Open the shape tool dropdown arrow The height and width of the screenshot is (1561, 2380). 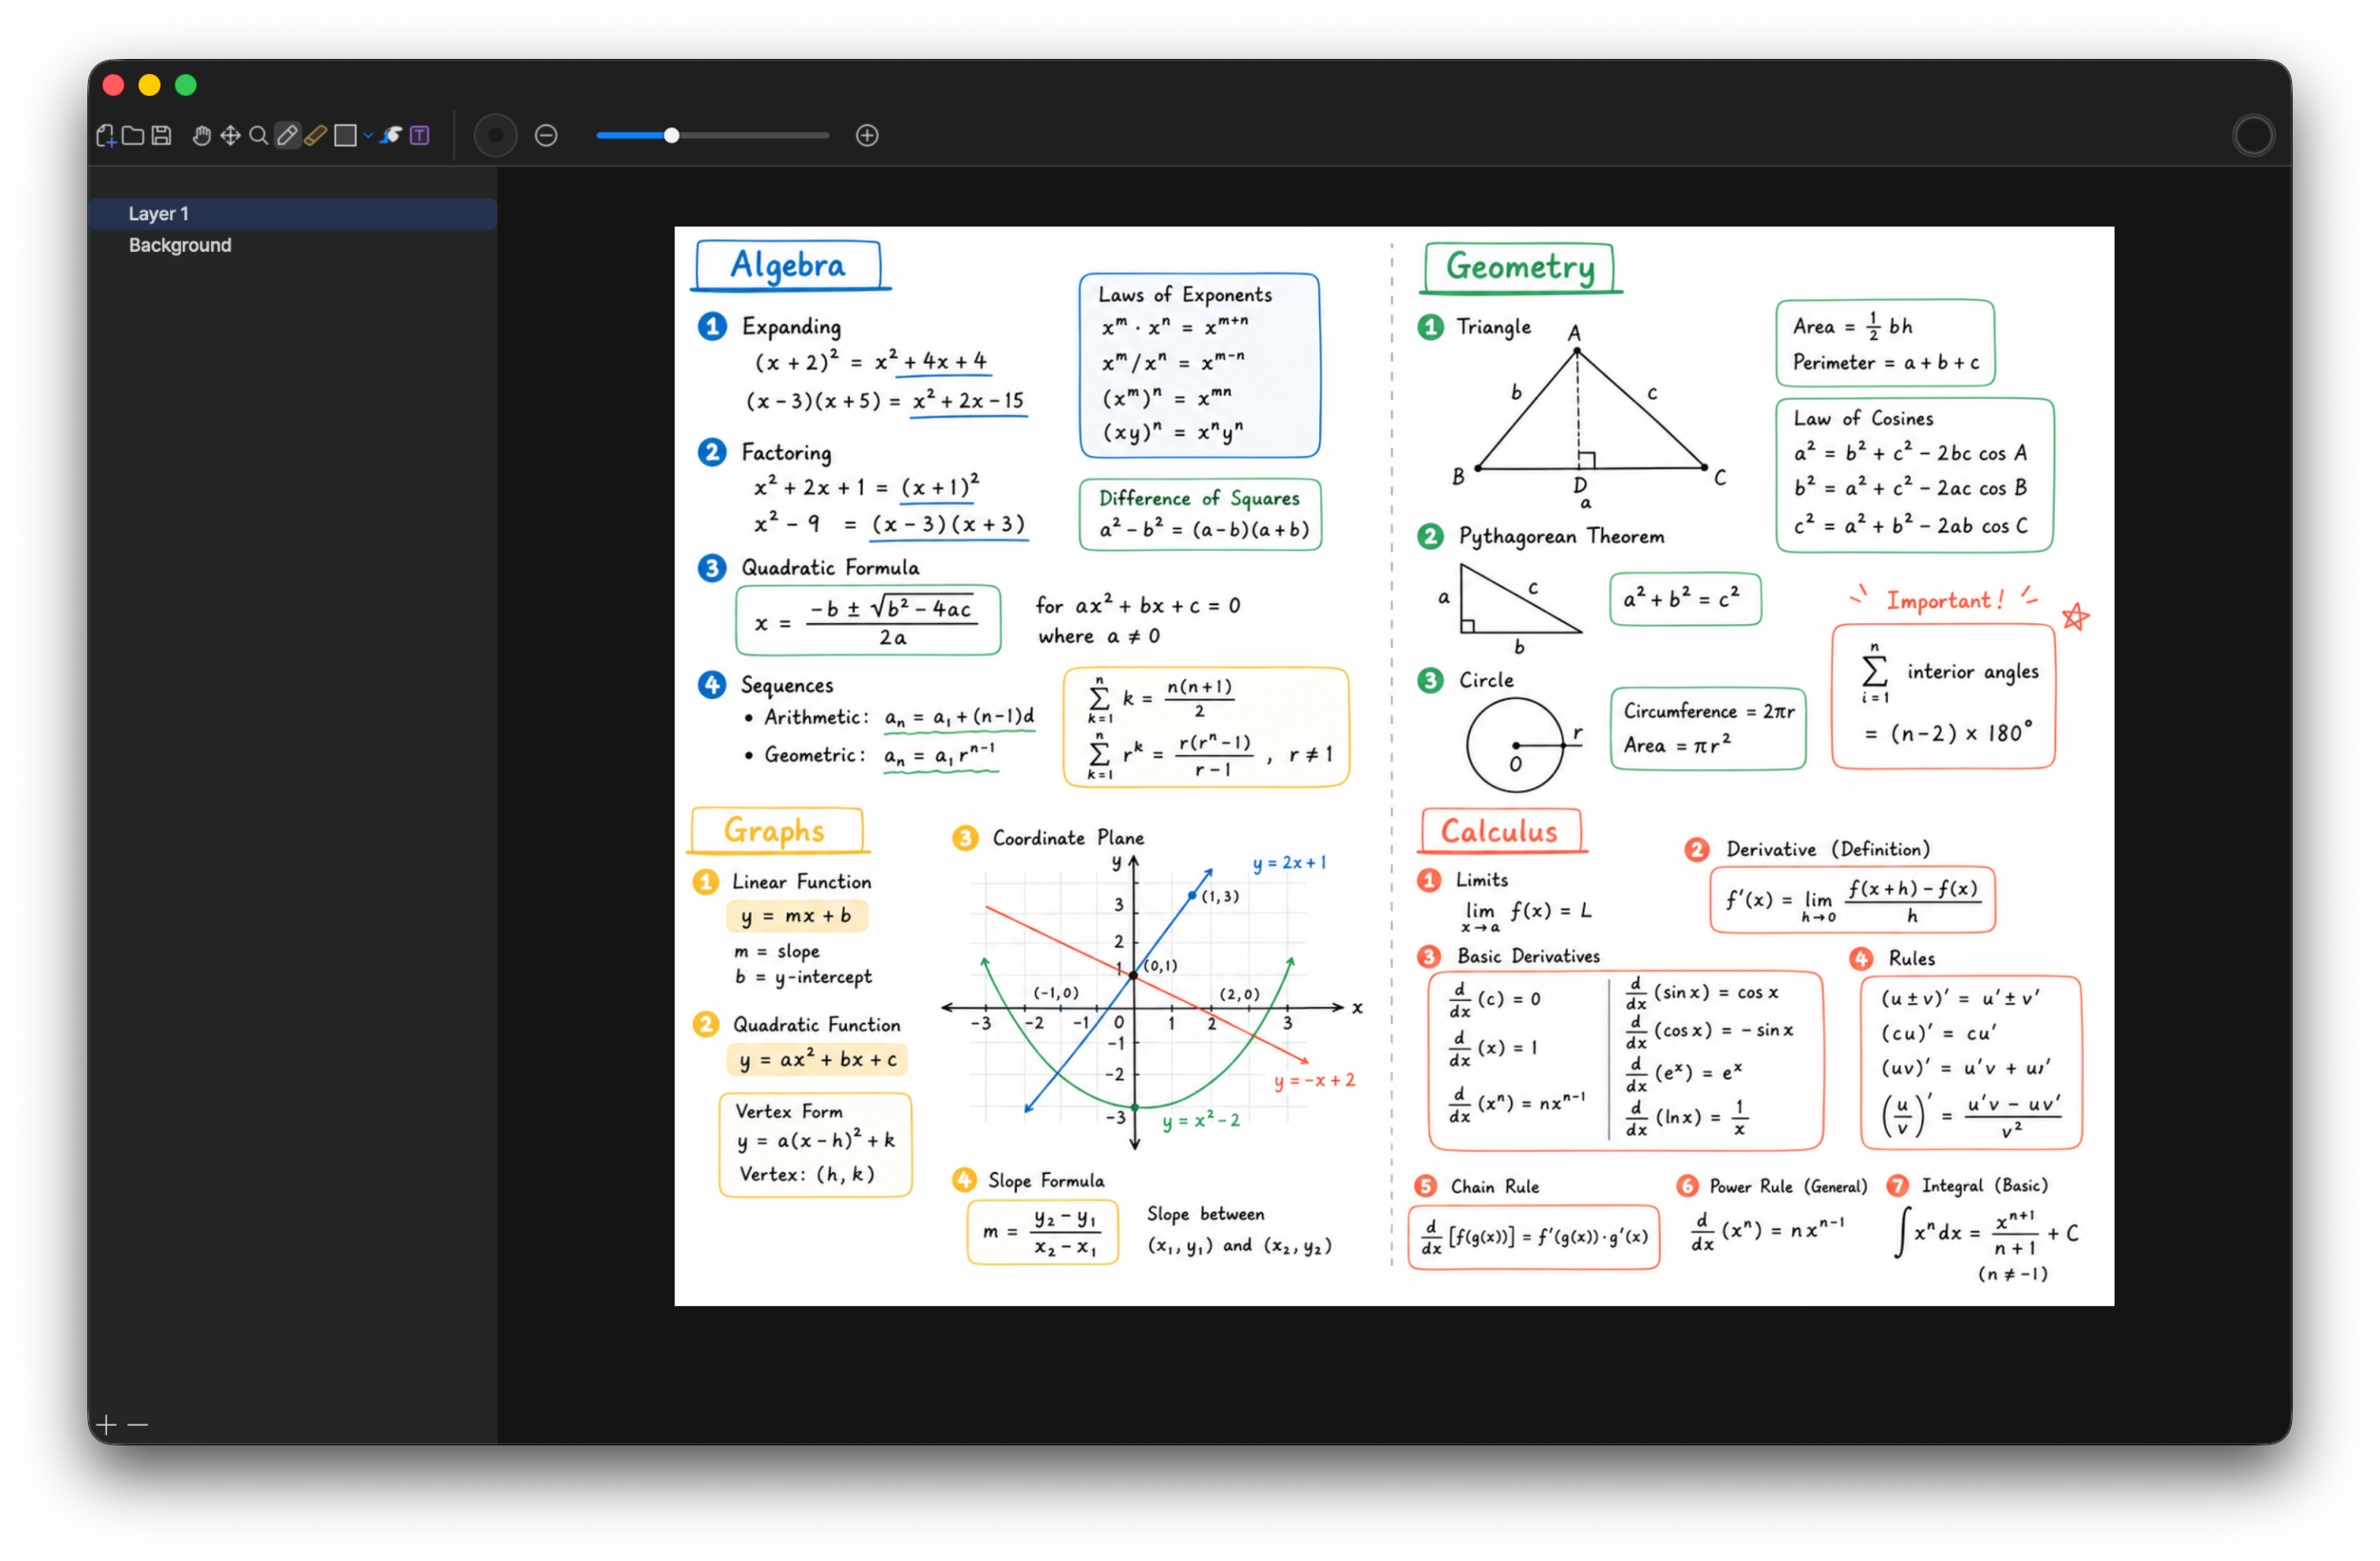(368, 136)
